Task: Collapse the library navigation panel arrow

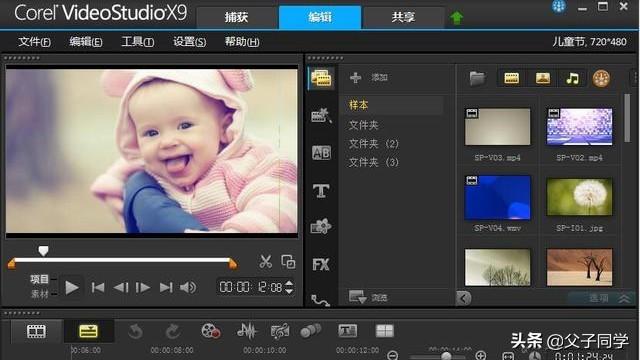Action: (463, 298)
